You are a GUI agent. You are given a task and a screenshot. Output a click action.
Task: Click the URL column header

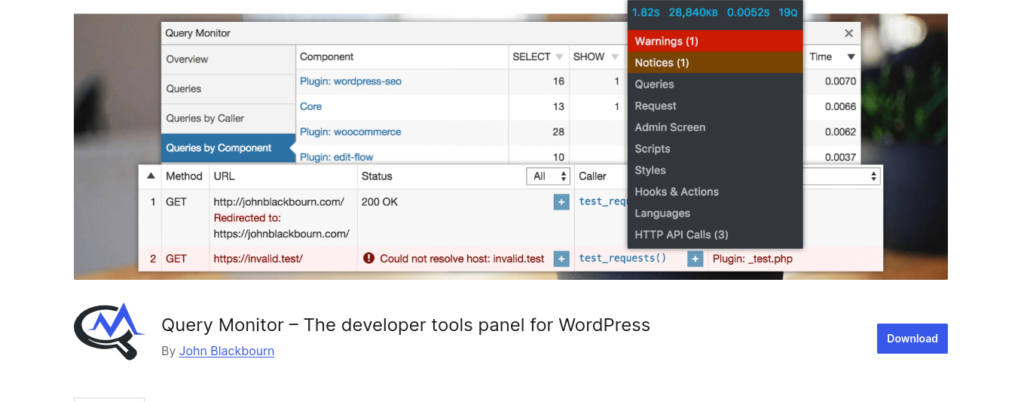click(x=224, y=176)
